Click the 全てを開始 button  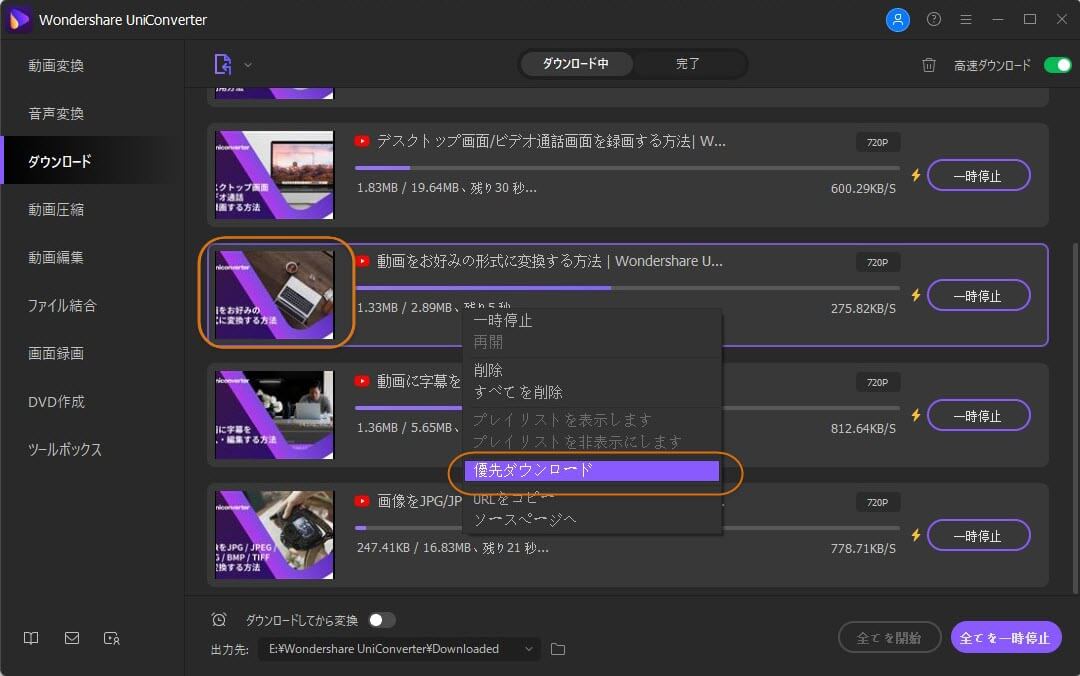[x=889, y=637]
